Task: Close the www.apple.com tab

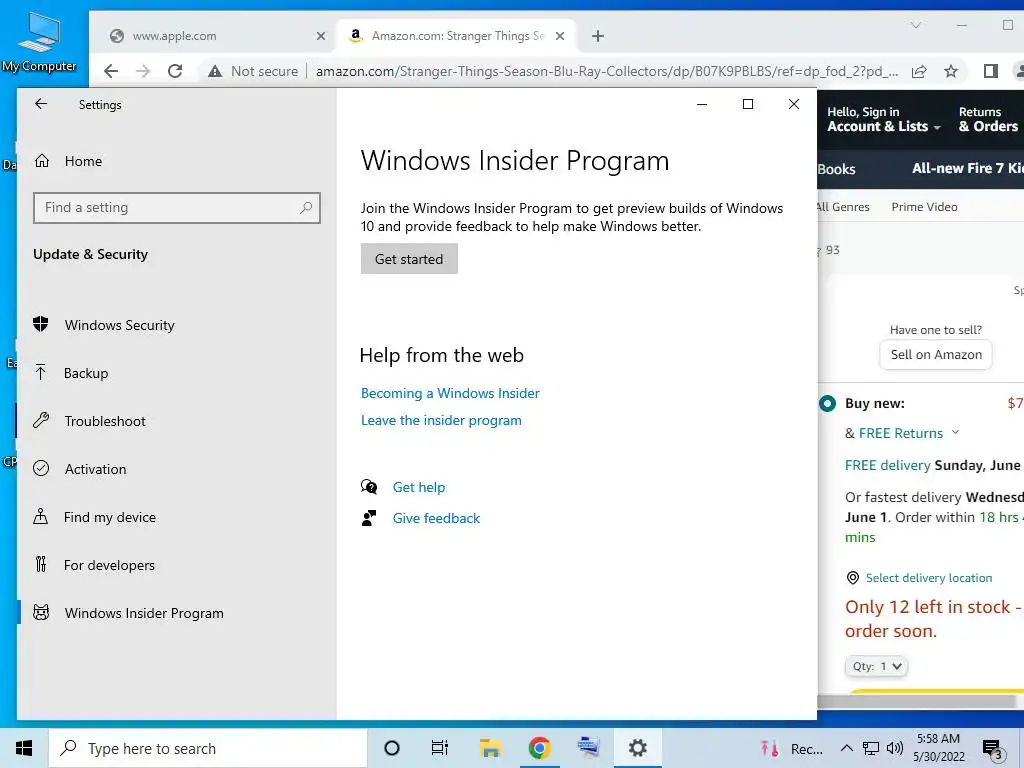Action: point(321,36)
